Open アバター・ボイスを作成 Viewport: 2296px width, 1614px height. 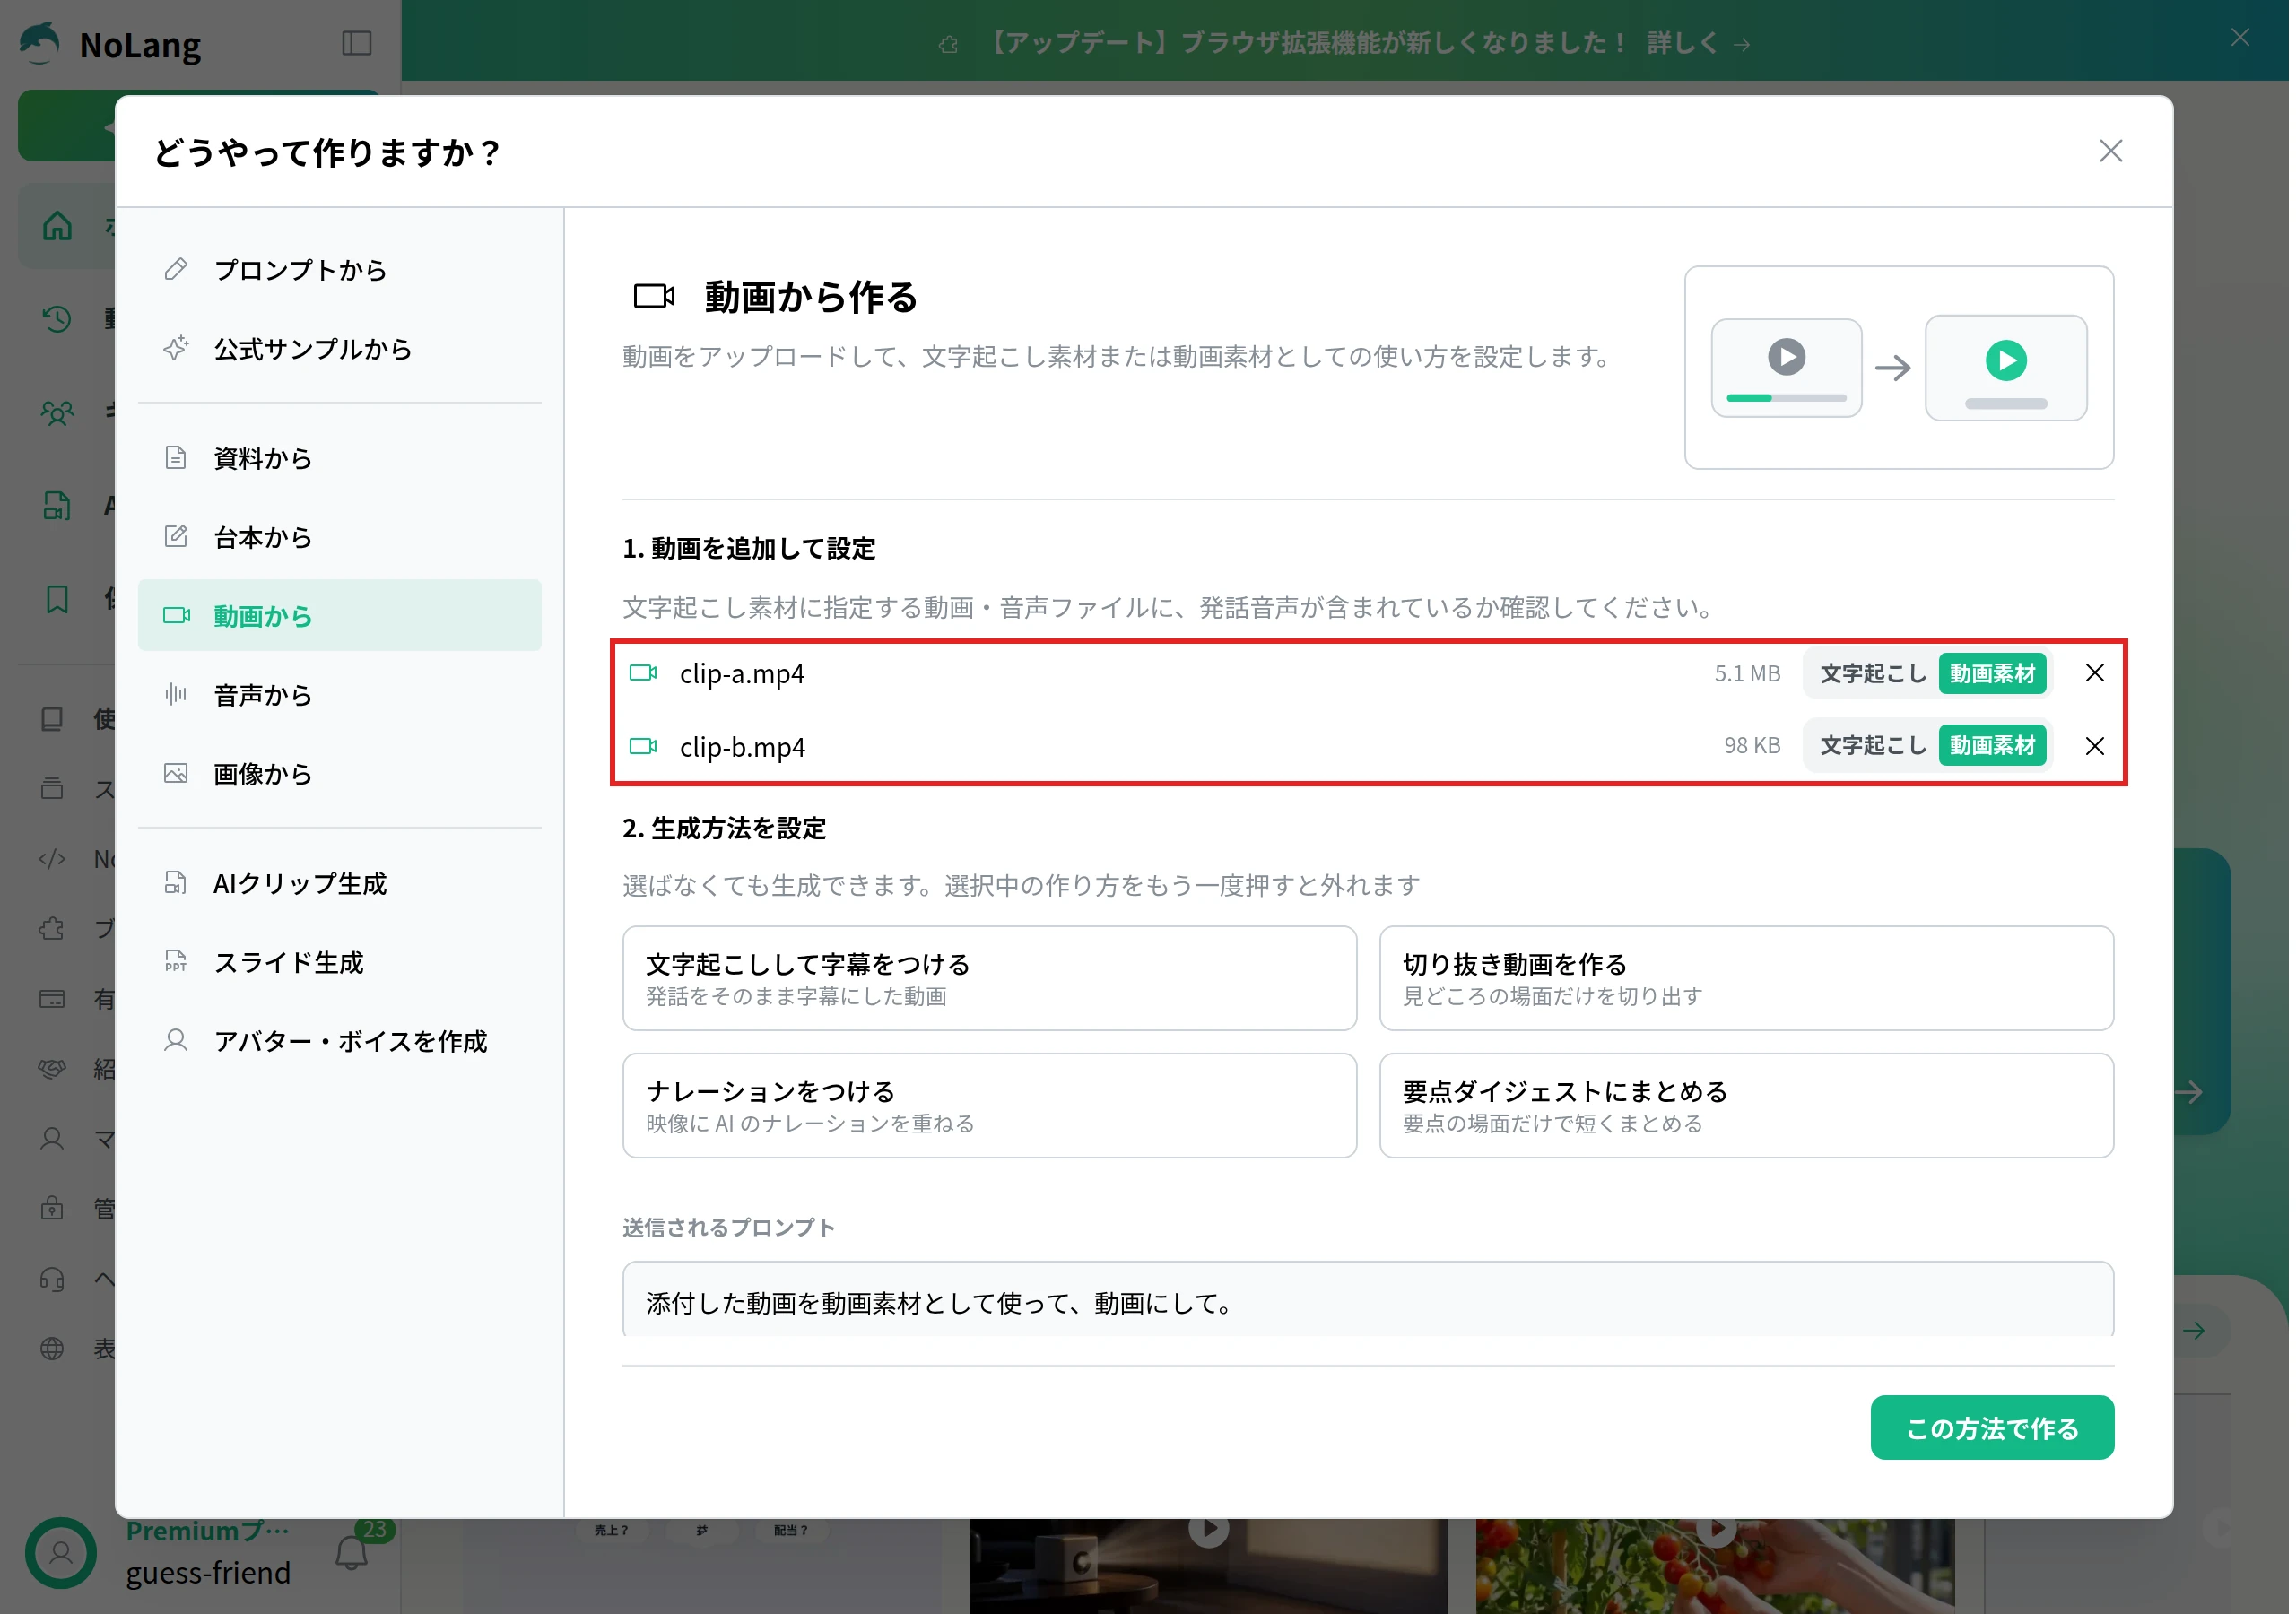point(340,1042)
